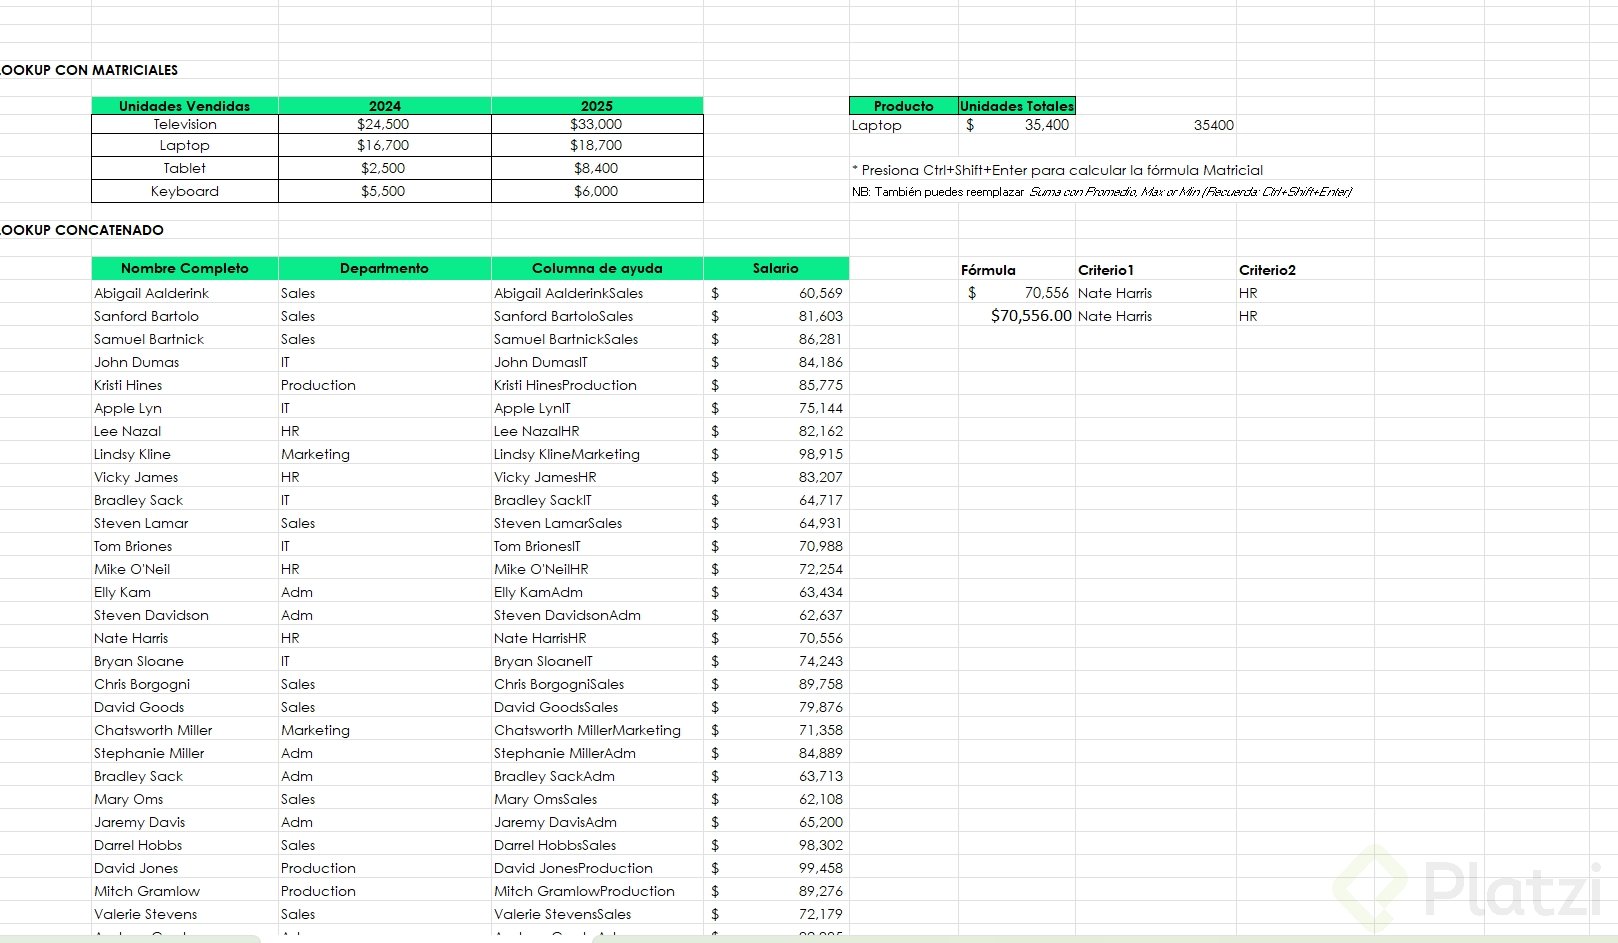Click the green 2025 column header
Viewport: 1618px width, 943px height.
pos(597,106)
